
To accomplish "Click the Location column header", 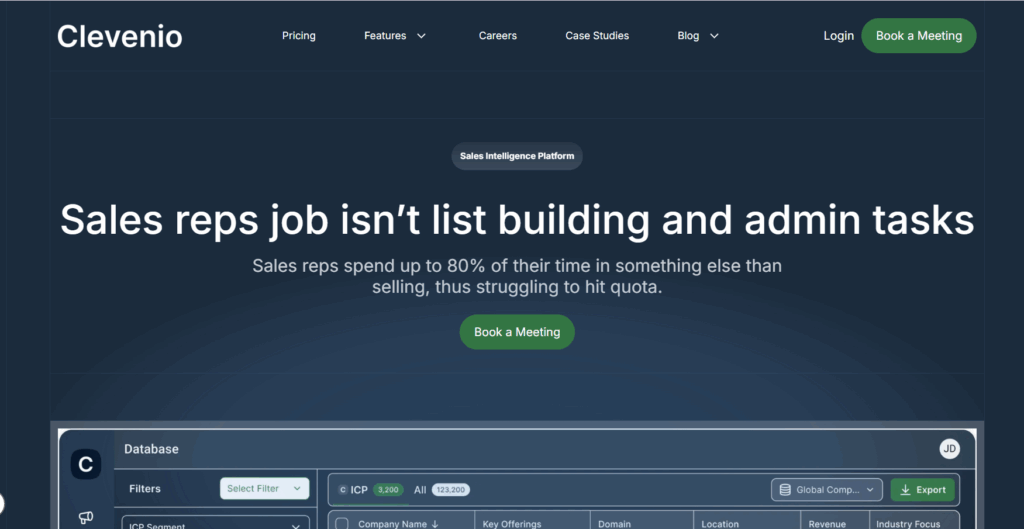I will tap(720, 524).
